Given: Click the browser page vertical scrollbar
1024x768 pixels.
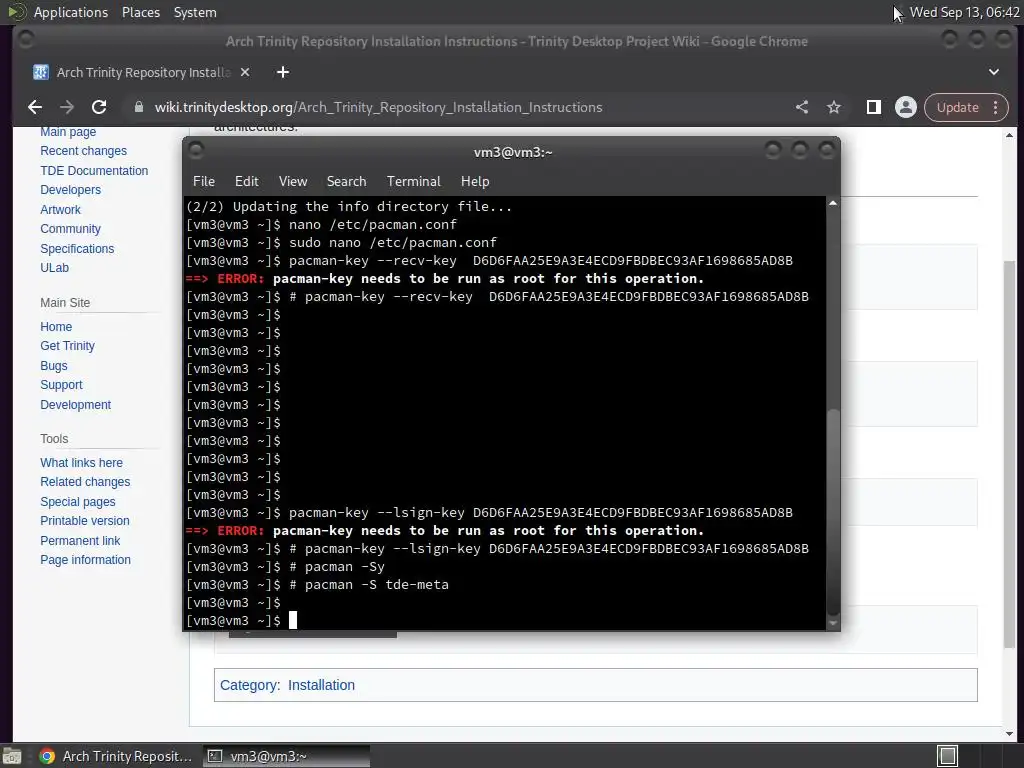Looking at the screenshot, I should click(1009, 454).
